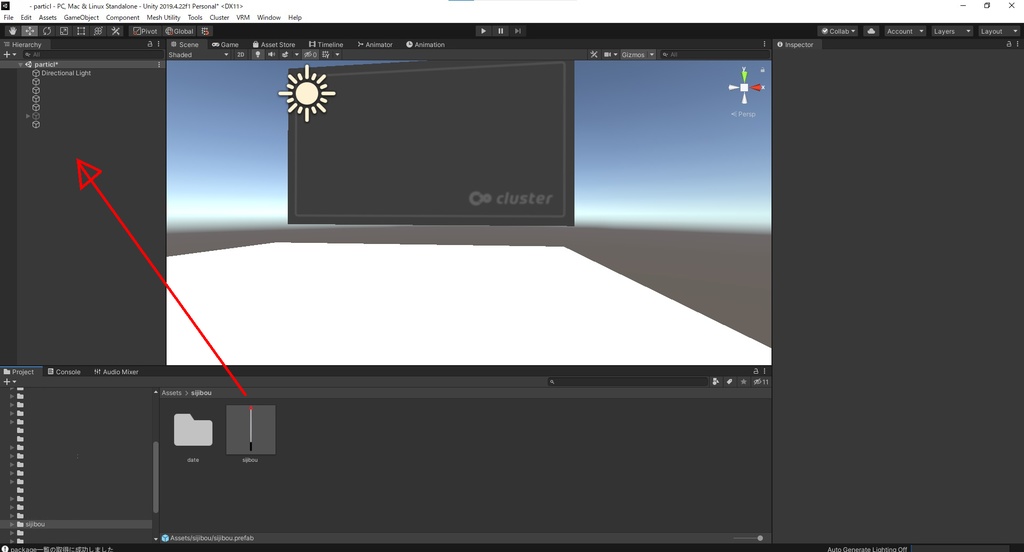The image size is (1024, 552).
Task: Toggle grid snapping icon in toolbar
Action: (x=205, y=31)
